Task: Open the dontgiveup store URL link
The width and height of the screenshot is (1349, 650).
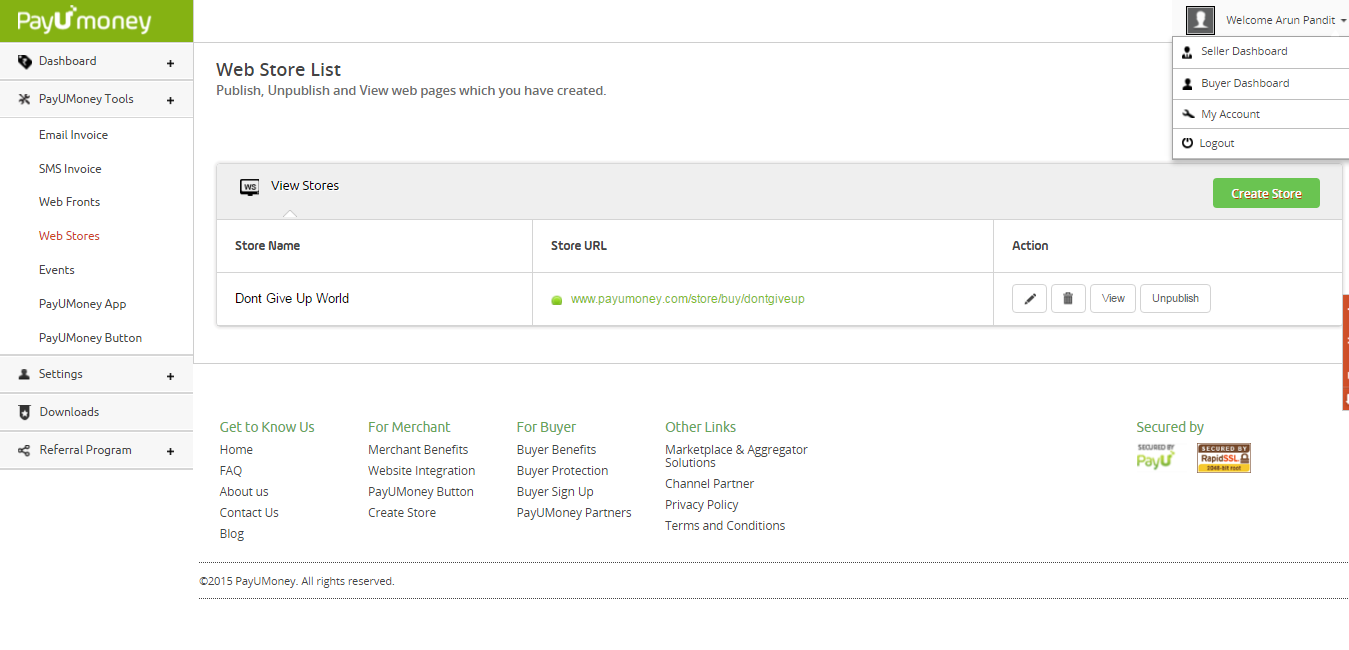Action: point(688,299)
